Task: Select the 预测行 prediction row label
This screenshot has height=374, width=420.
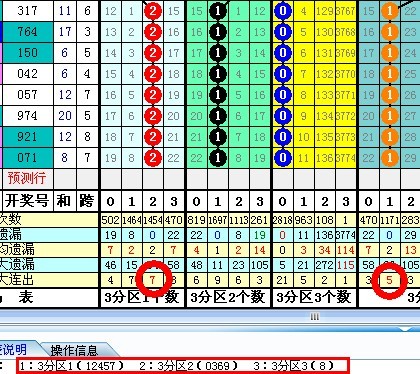Action: coord(27,178)
